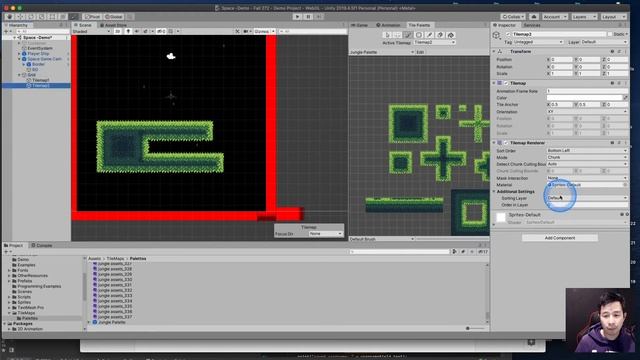This screenshot has height=360, width=640.
Task: Collapse the Transform component
Action: pyautogui.click(x=494, y=52)
